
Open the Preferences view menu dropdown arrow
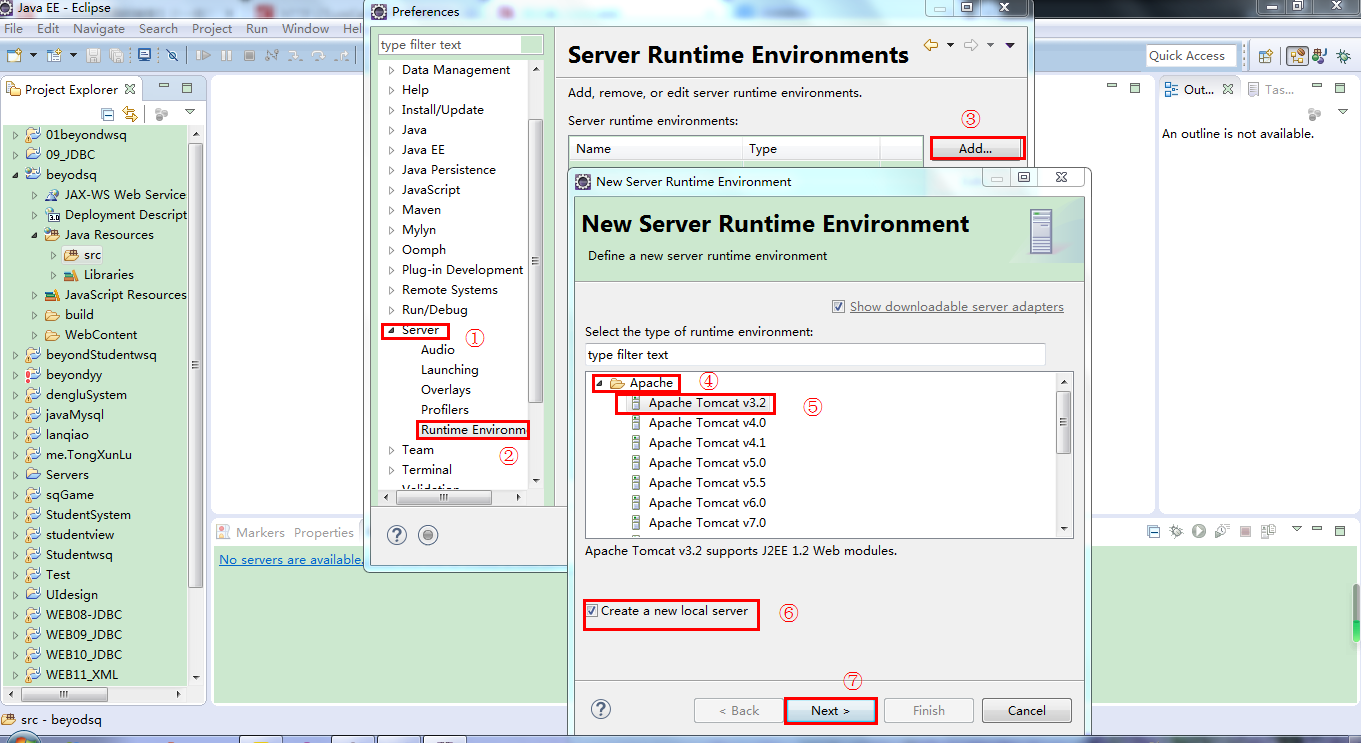[1010, 45]
